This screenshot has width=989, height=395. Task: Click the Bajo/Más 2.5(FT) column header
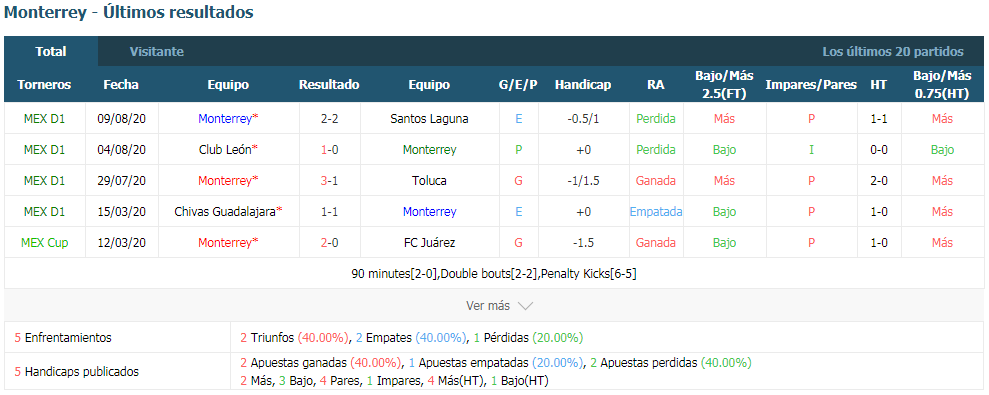click(x=724, y=85)
